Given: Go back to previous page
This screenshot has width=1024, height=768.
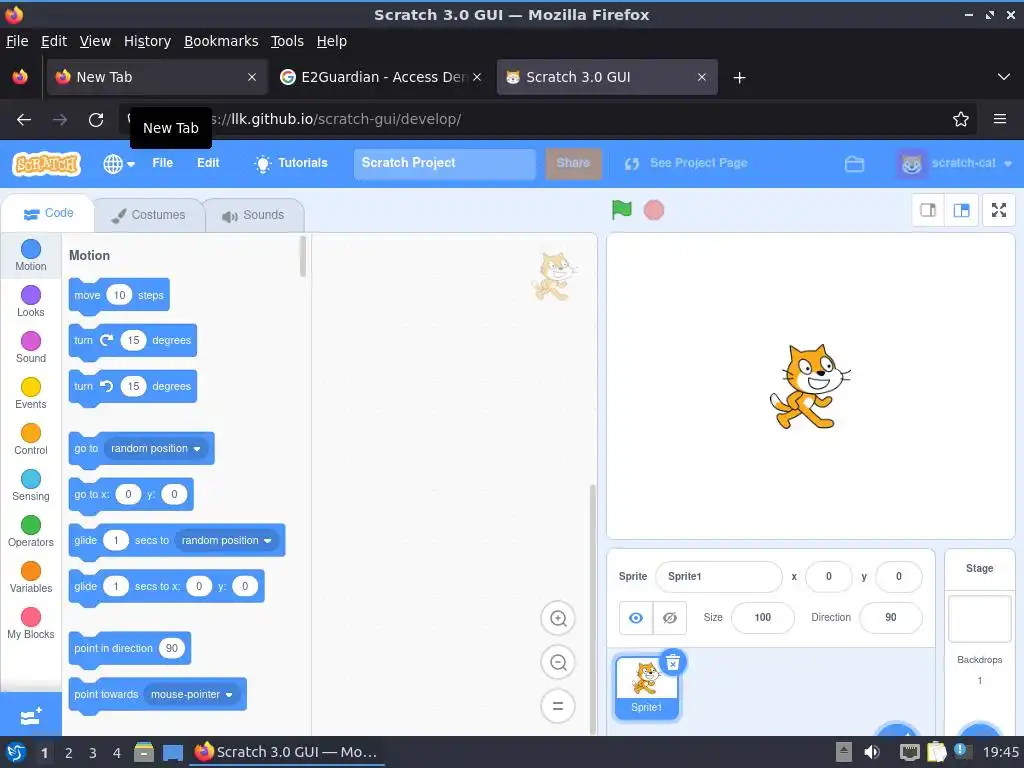Looking at the screenshot, I should (x=24, y=120).
